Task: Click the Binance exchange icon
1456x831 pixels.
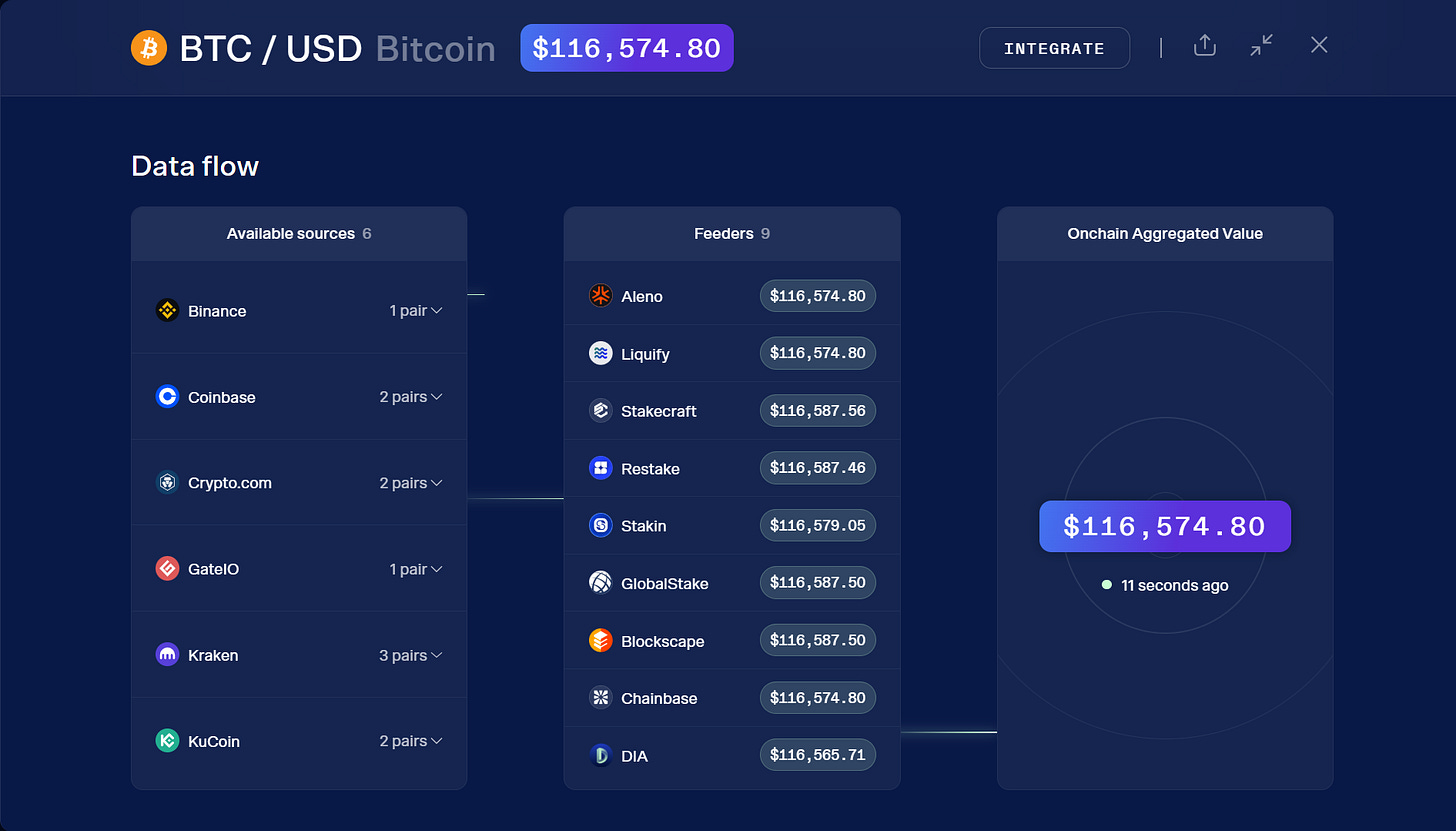Action: 166,310
